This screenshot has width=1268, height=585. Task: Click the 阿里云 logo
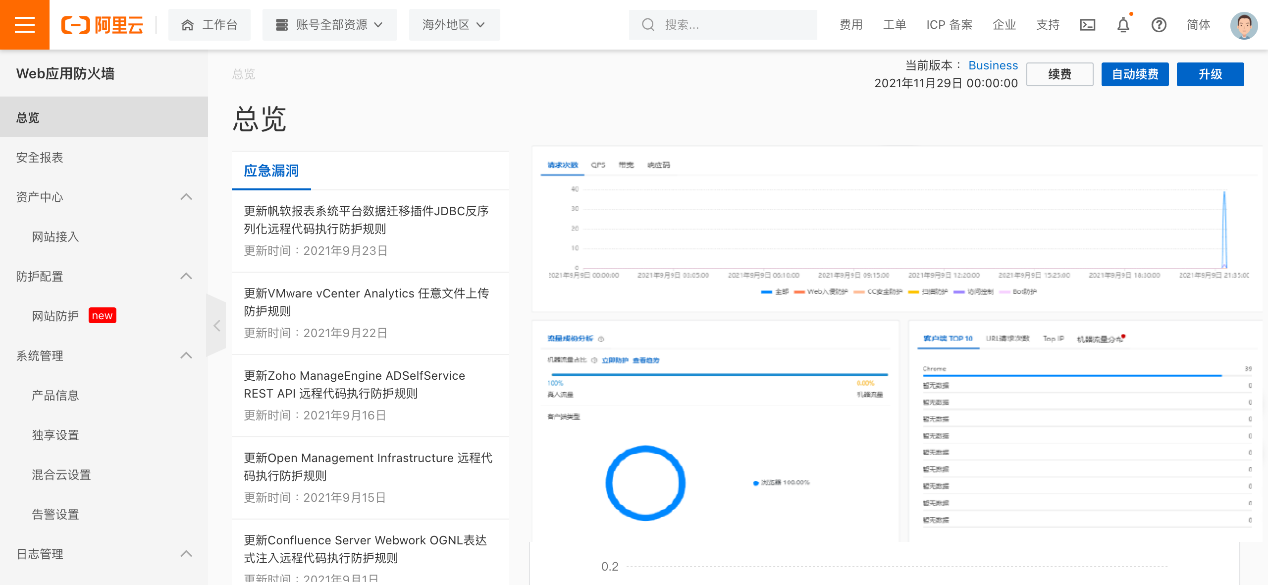[102, 25]
